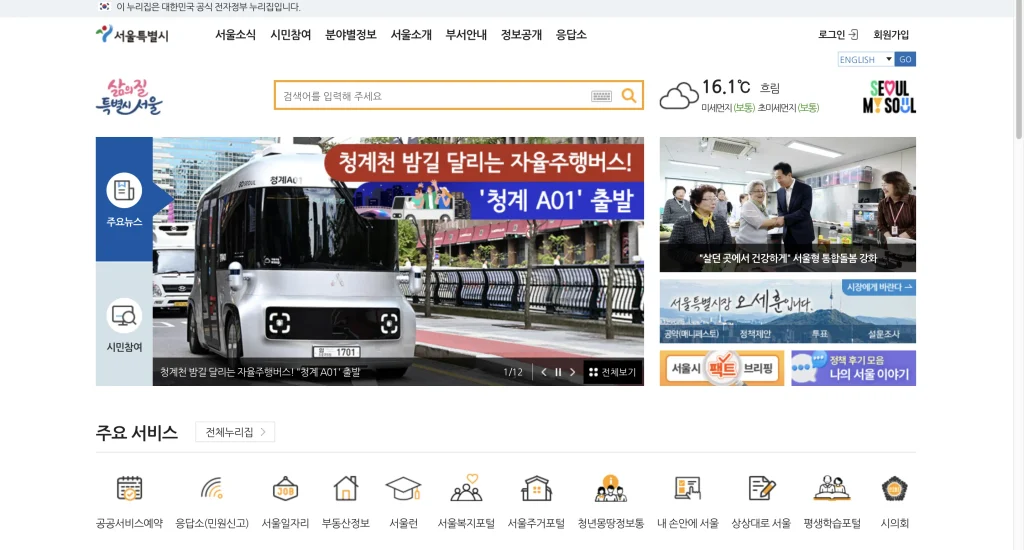1024x550 pixels.
Task: Click the cloudy weather icon
Action: pos(679,96)
